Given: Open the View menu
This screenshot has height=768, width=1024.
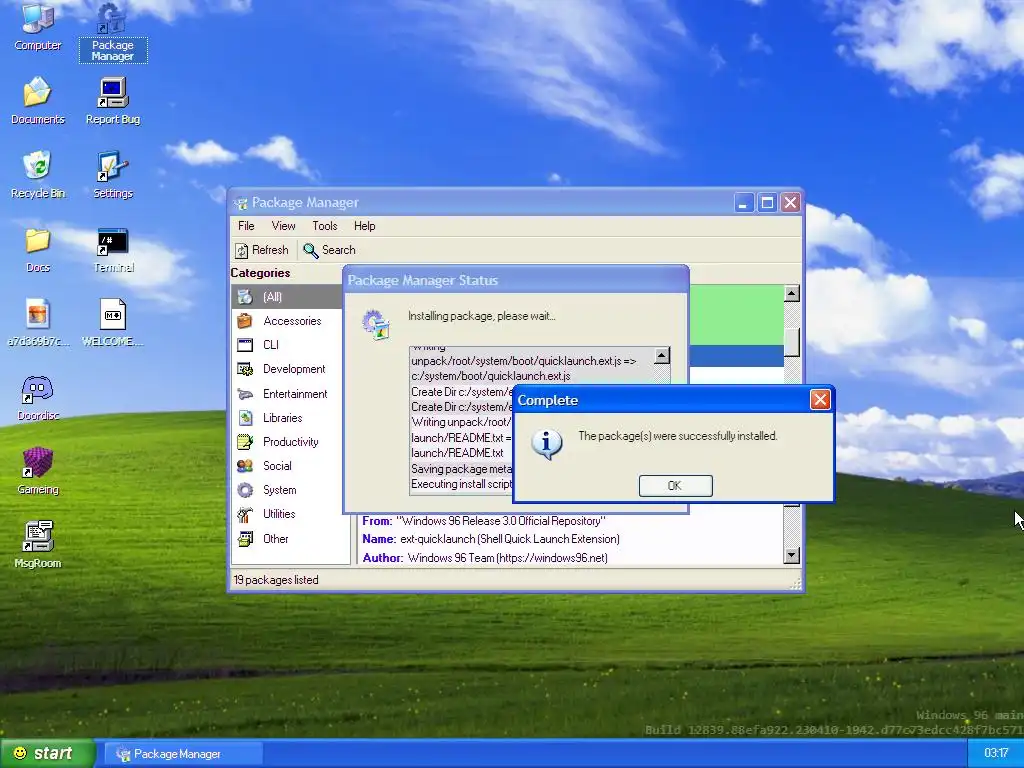Looking at the screenshot, I should [x=283, y=226].
